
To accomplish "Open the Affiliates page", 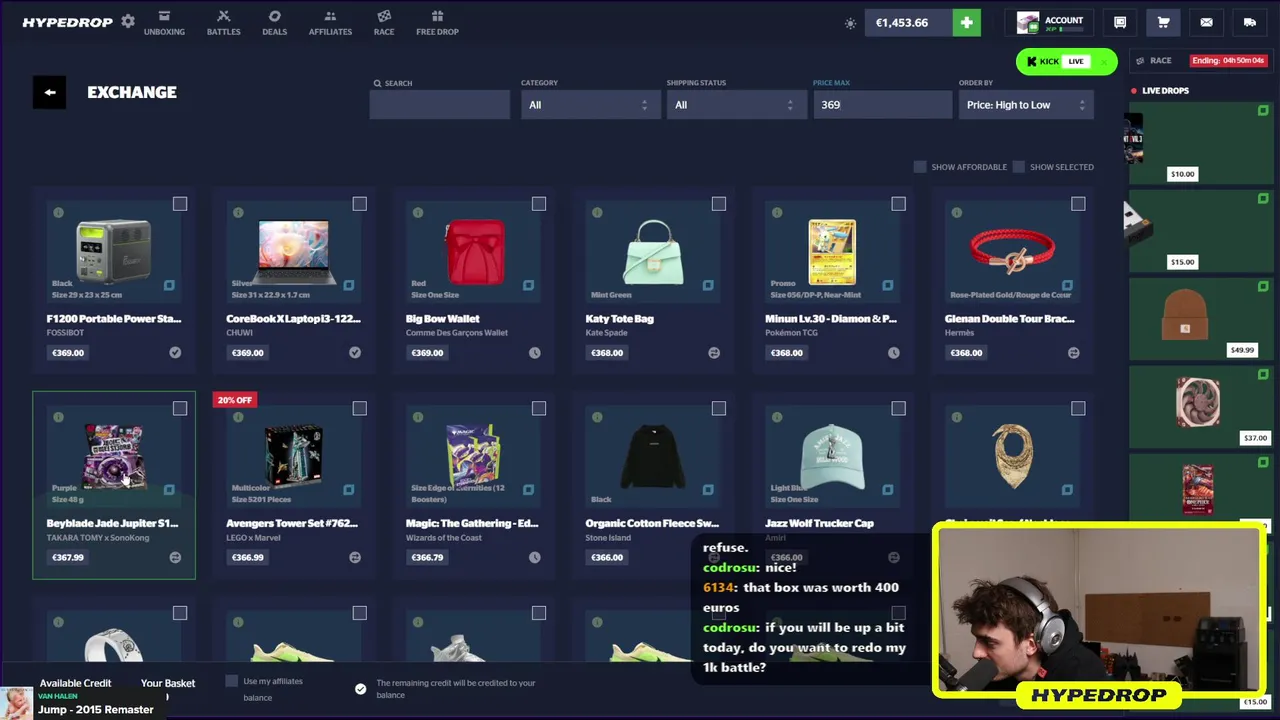I will point(330,23).
